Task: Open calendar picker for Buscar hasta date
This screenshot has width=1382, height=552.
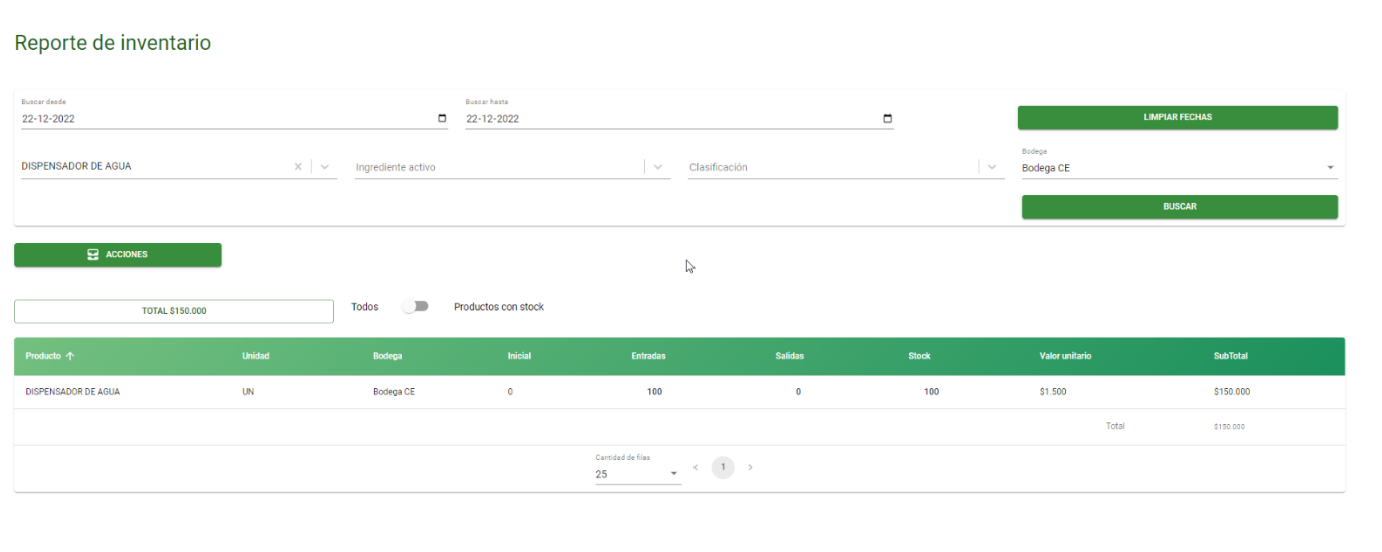Action: point(887,119)
